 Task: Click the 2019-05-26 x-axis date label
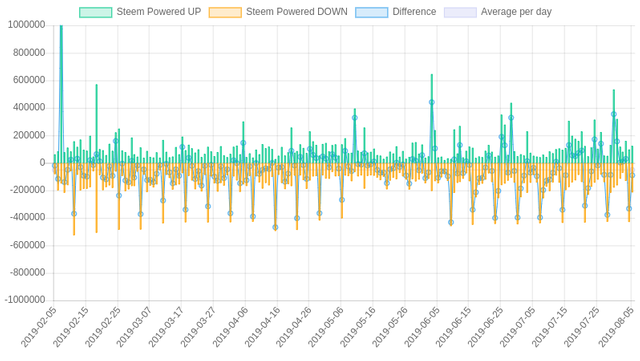[x=389, y=328]
